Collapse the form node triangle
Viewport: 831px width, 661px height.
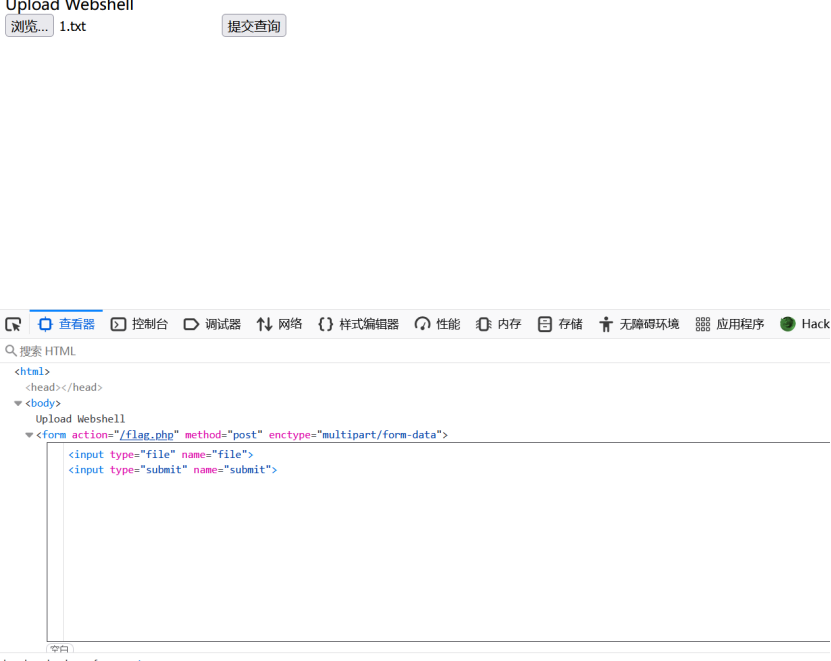click(29, 435)
